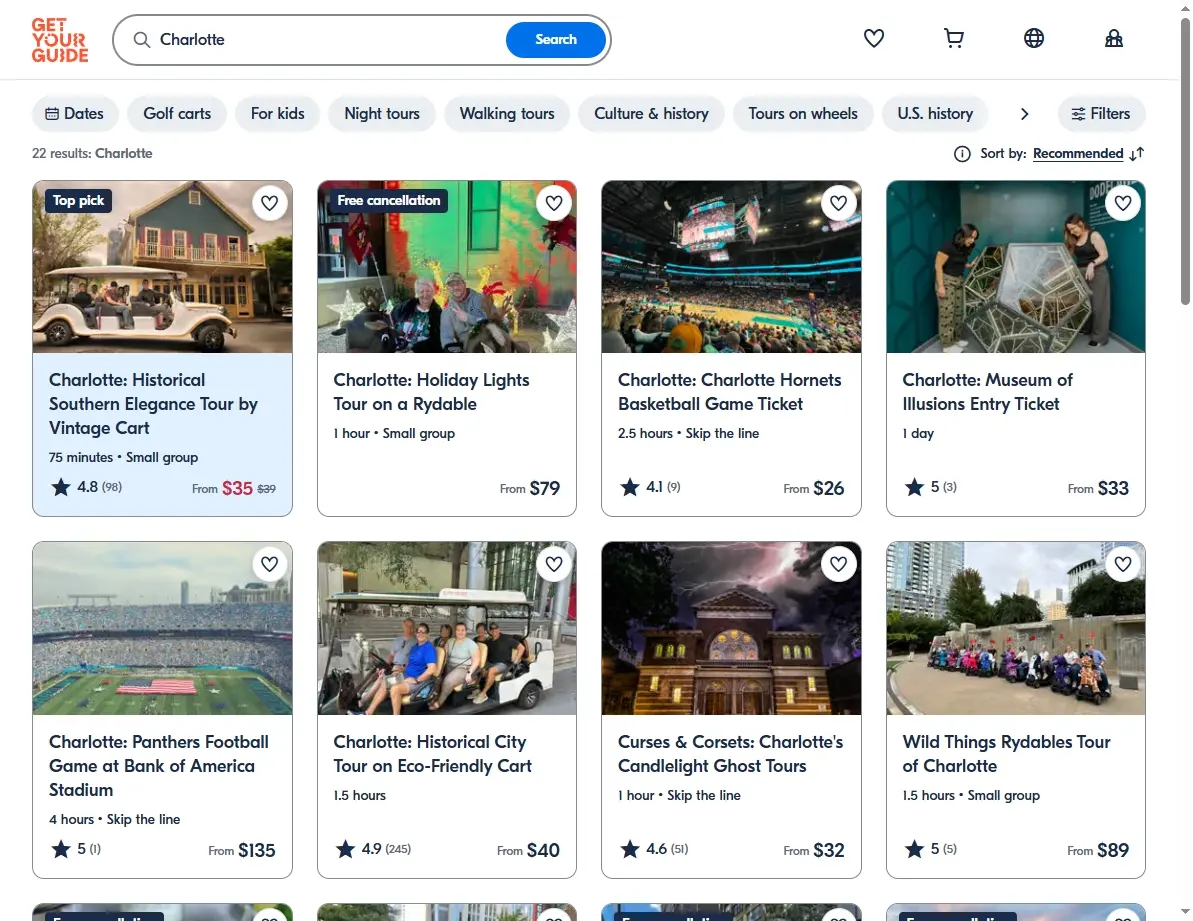Image resolution: width=1193 pixels, height=921 pixels.
Task: Open Museum of Illusions Entry Ticket title
Action: click(x=987, y=392)
